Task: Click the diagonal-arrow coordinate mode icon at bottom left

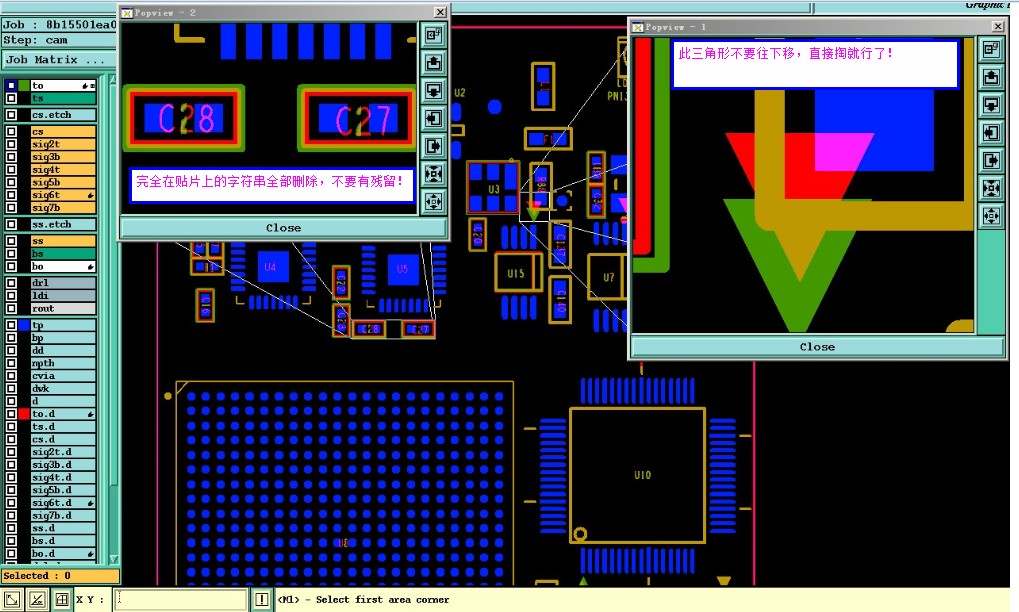Action: (x=12, y=600)
